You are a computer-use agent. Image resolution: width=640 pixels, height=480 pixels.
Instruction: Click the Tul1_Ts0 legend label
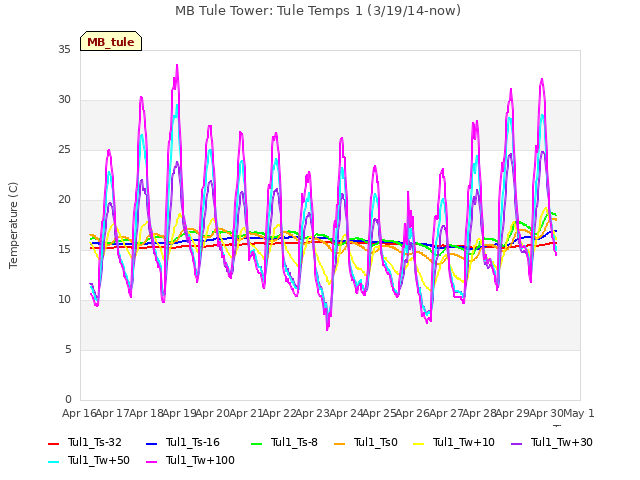376,442
